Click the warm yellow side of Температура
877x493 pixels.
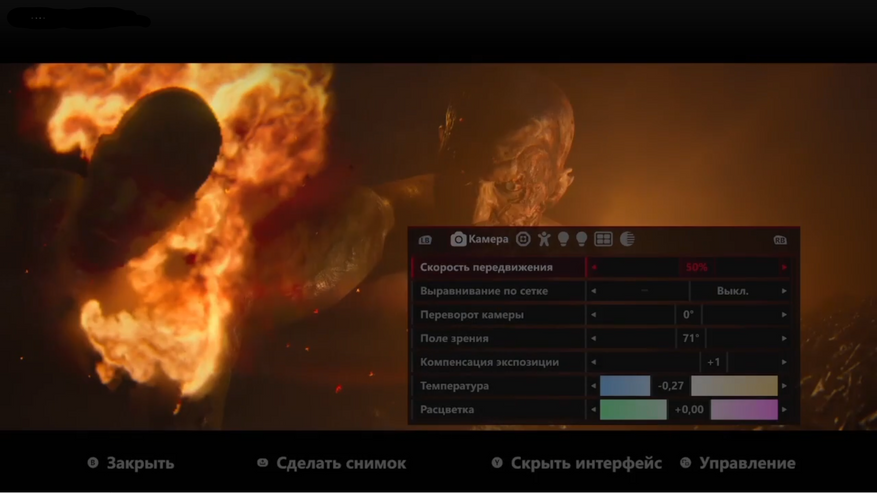734,386
